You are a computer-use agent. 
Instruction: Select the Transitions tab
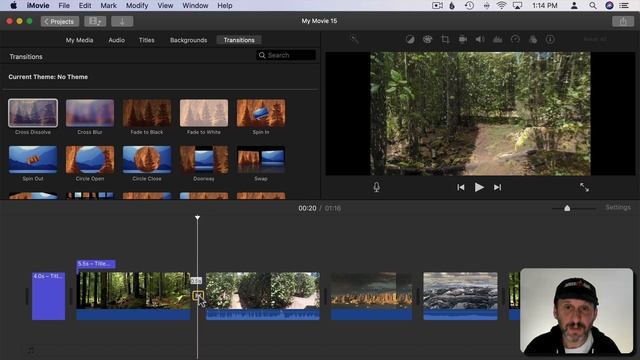coord(239,40)
